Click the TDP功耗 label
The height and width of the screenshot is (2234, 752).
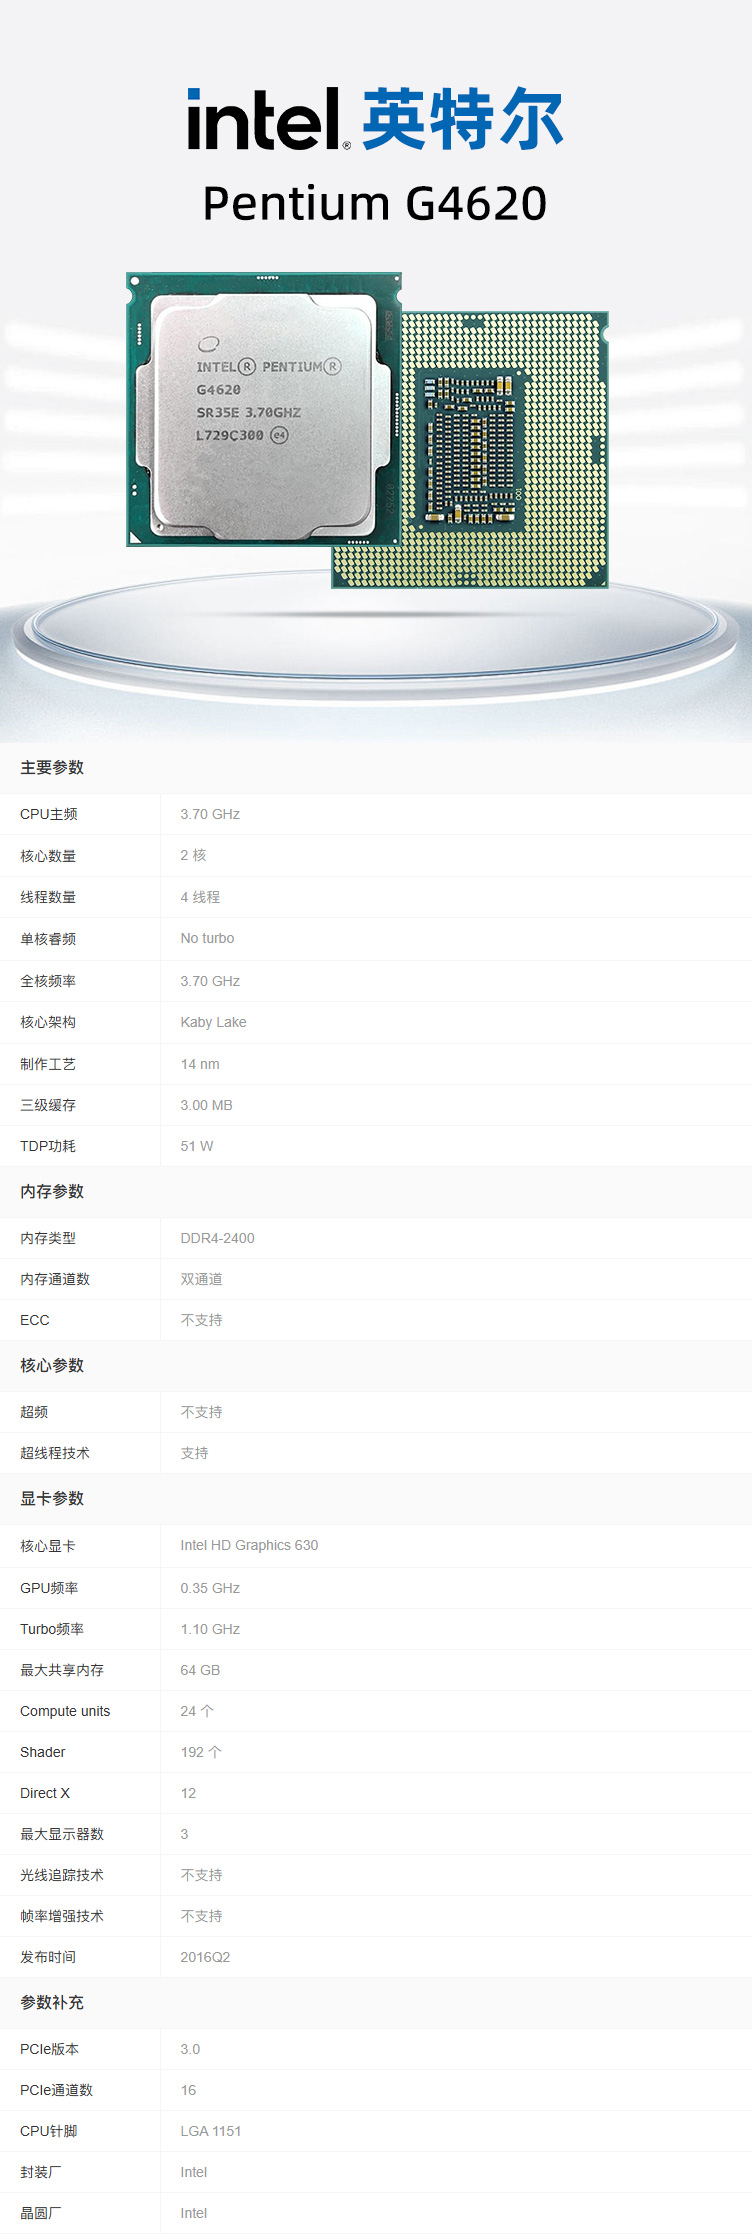click(x=48, y=1146)
